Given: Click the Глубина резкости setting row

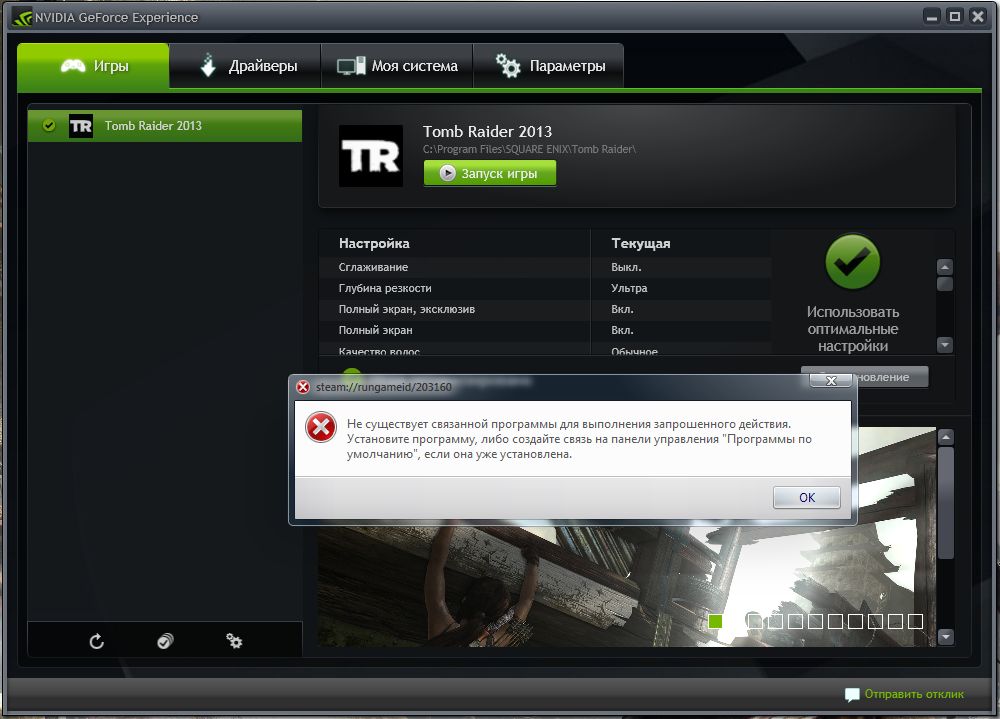Looking at the screenshot, I should (x=545, y=288).
